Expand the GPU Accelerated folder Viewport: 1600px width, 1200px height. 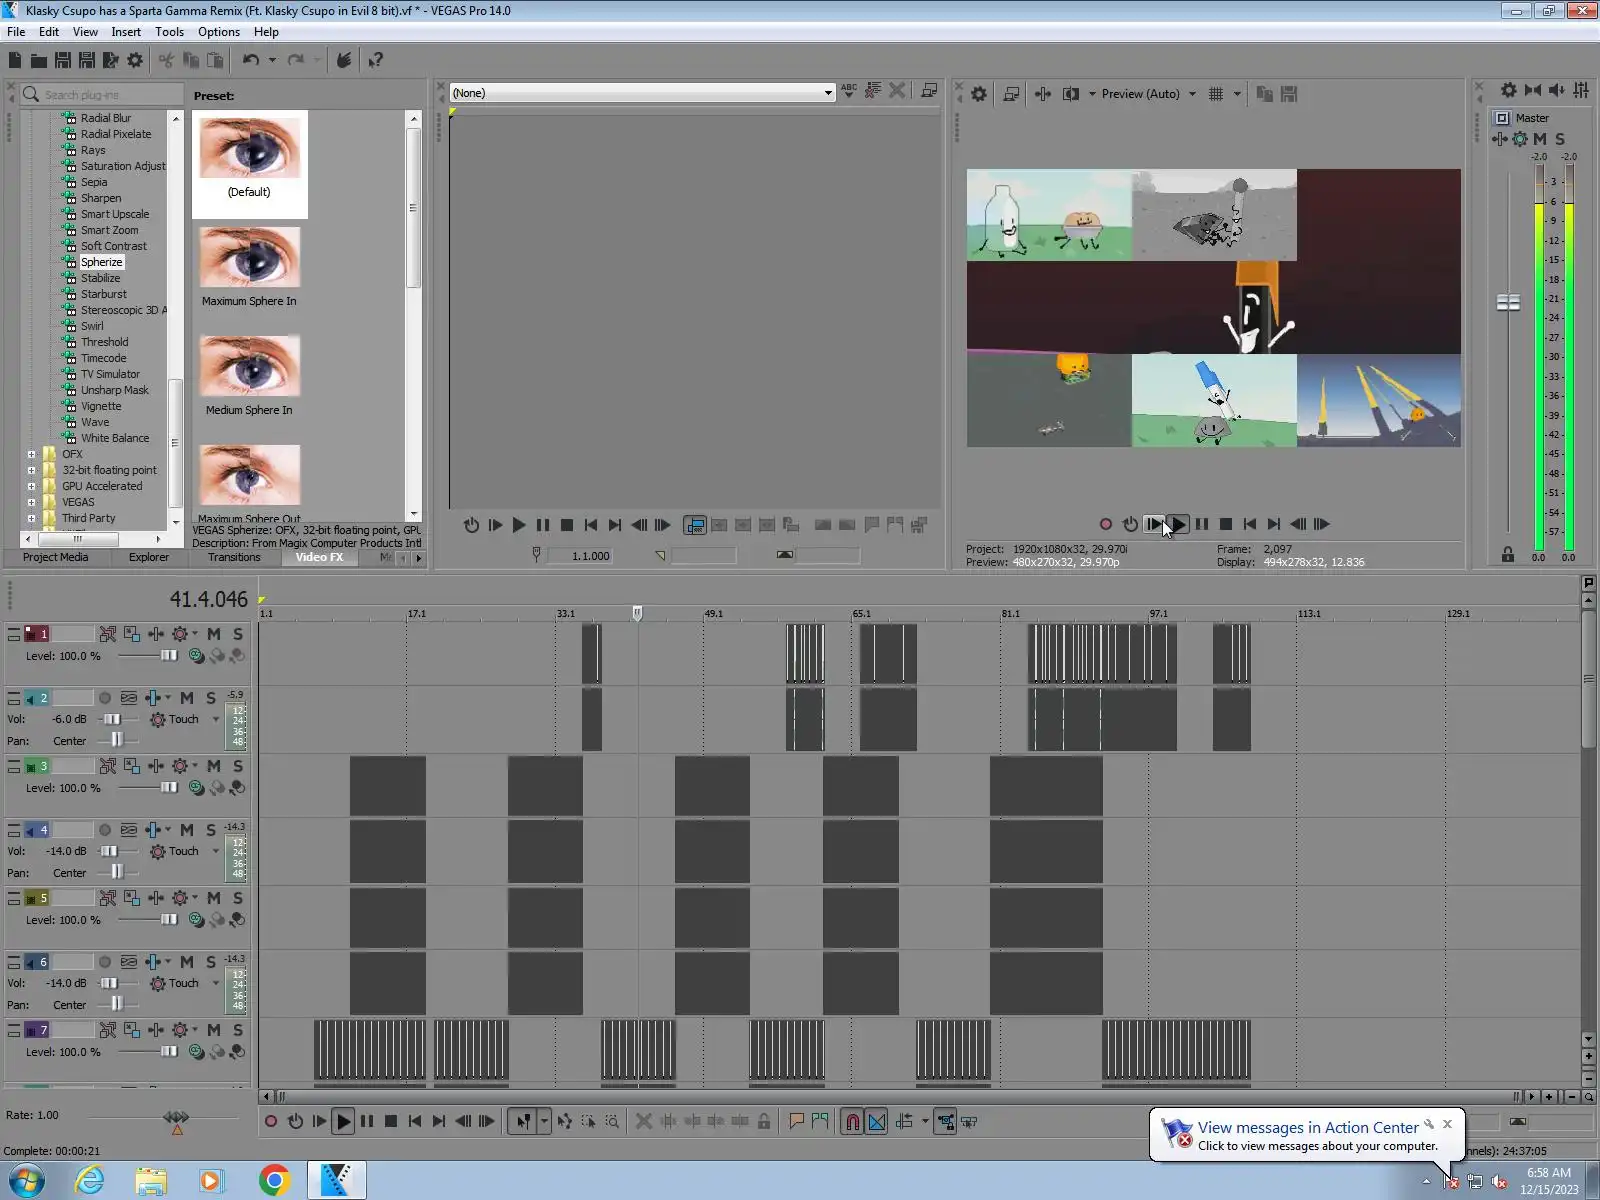pyautogui.click(x=31, y=486)
